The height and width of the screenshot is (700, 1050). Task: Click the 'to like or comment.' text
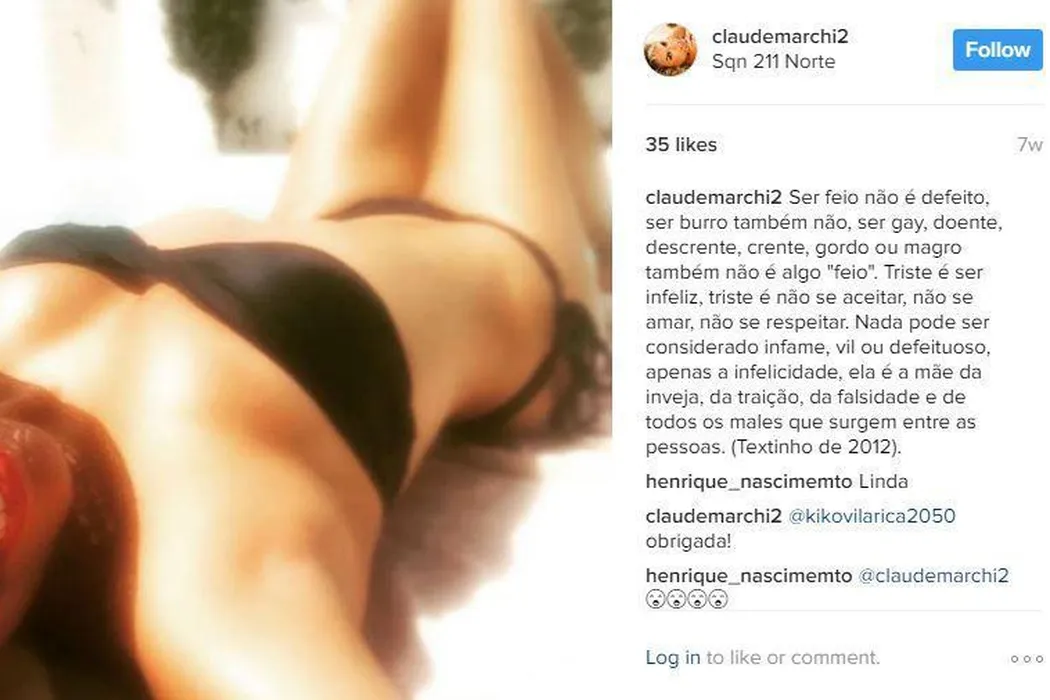pos(793,658)
